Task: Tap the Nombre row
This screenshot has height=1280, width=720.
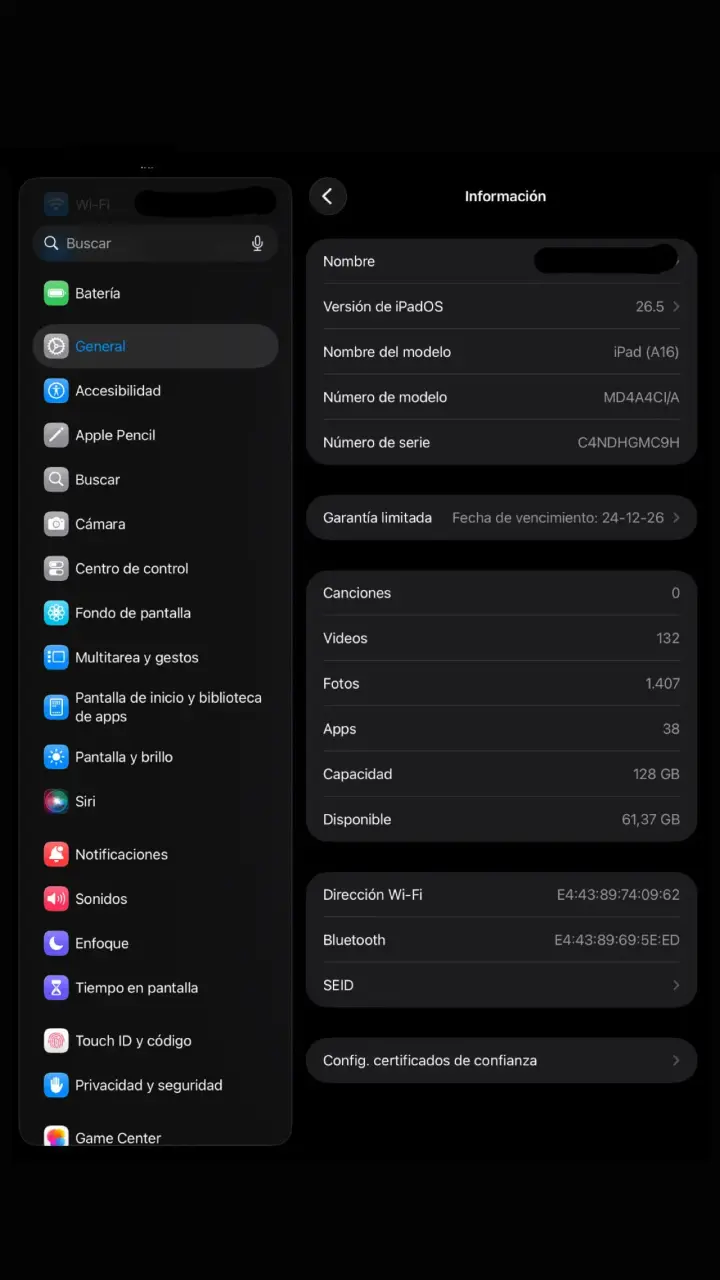Action: click(x=501, y=261)
